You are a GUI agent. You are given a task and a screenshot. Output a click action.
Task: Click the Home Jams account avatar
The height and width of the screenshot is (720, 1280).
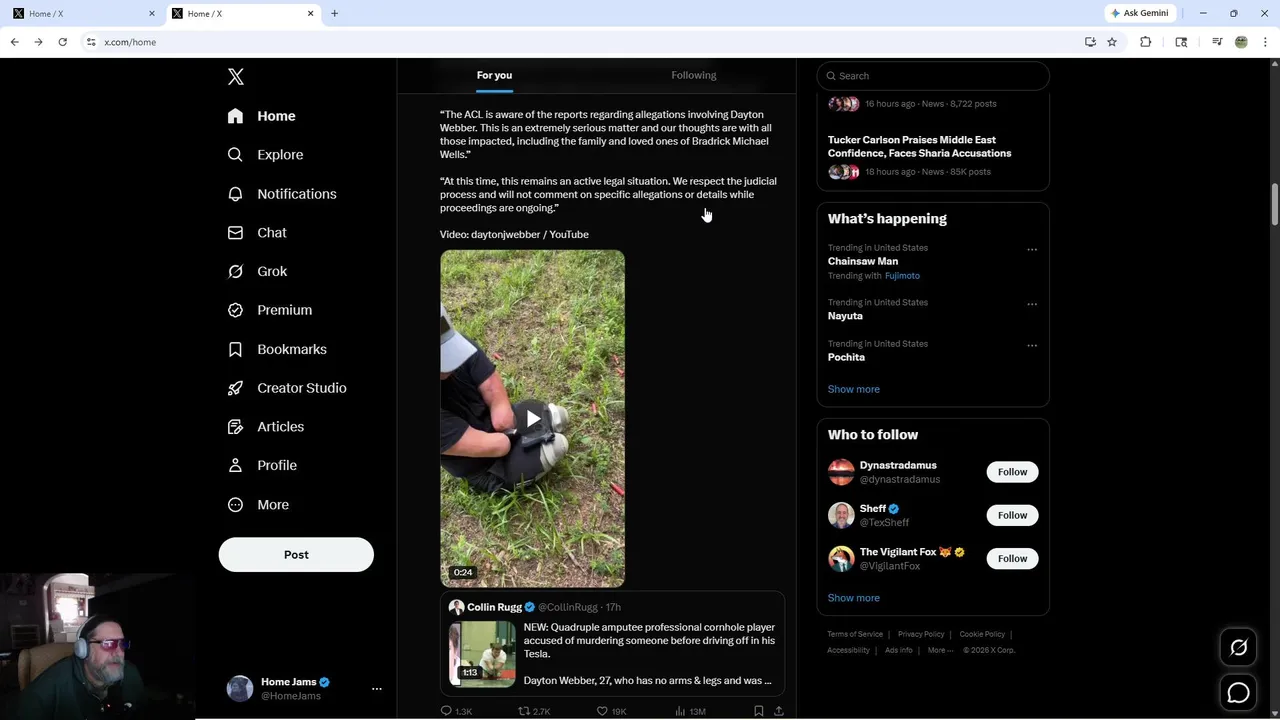pos(240,689)
